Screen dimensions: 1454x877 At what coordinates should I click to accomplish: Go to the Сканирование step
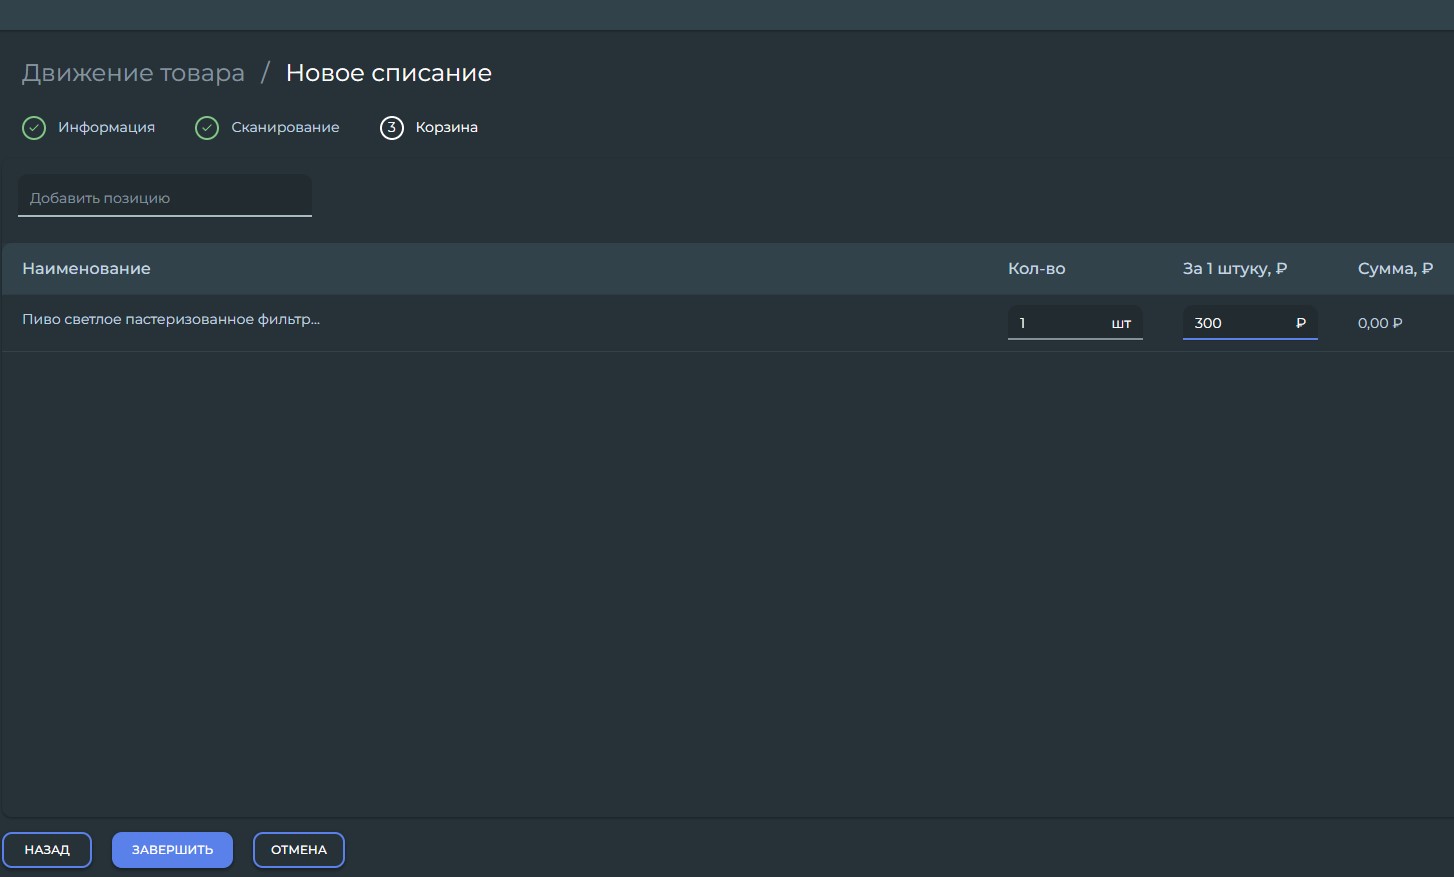[285, 128]
